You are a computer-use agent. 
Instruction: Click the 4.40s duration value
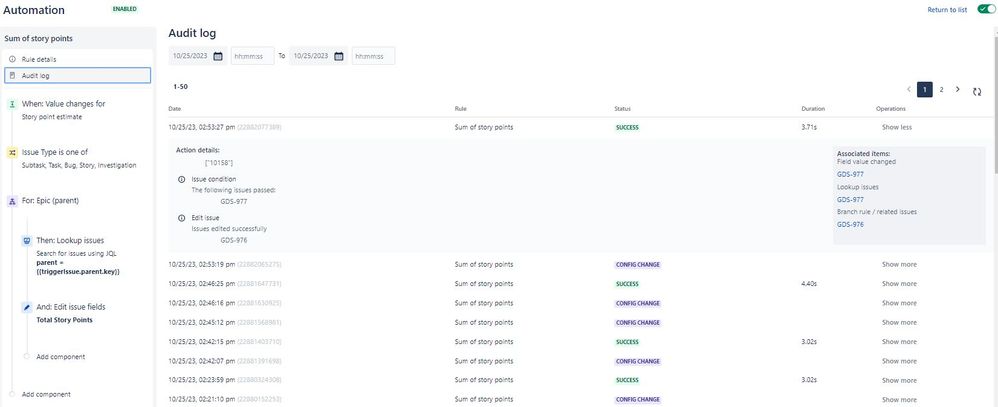(809, 284)
